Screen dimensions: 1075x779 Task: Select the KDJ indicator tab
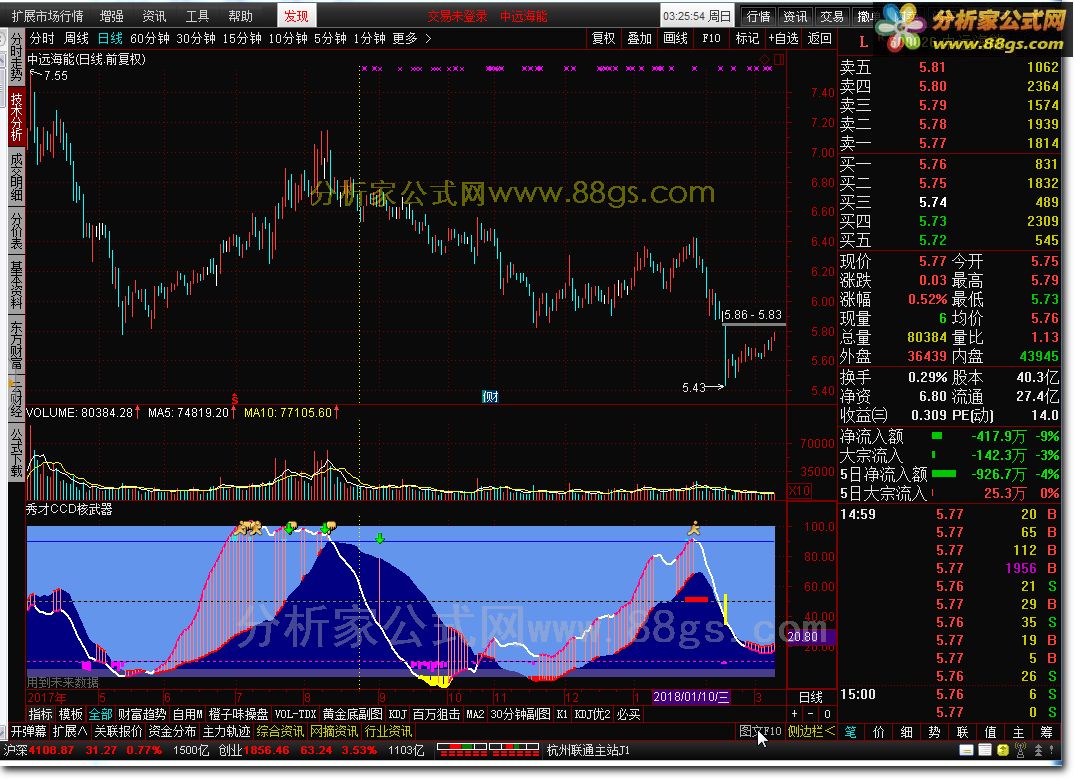coord(398,714)
